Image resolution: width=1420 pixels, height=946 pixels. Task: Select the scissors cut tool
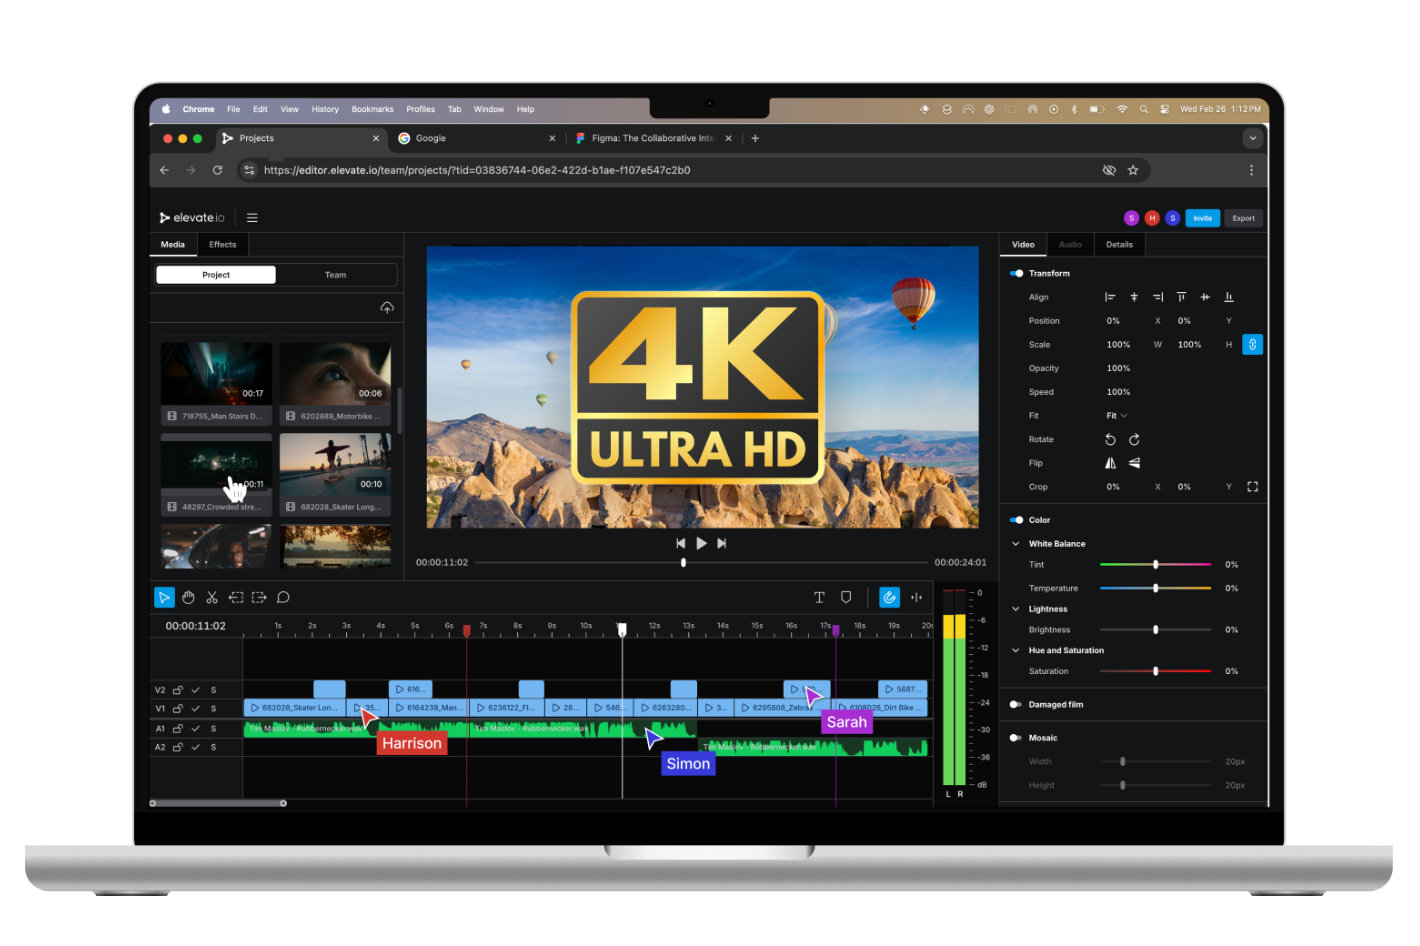[212, 597]
